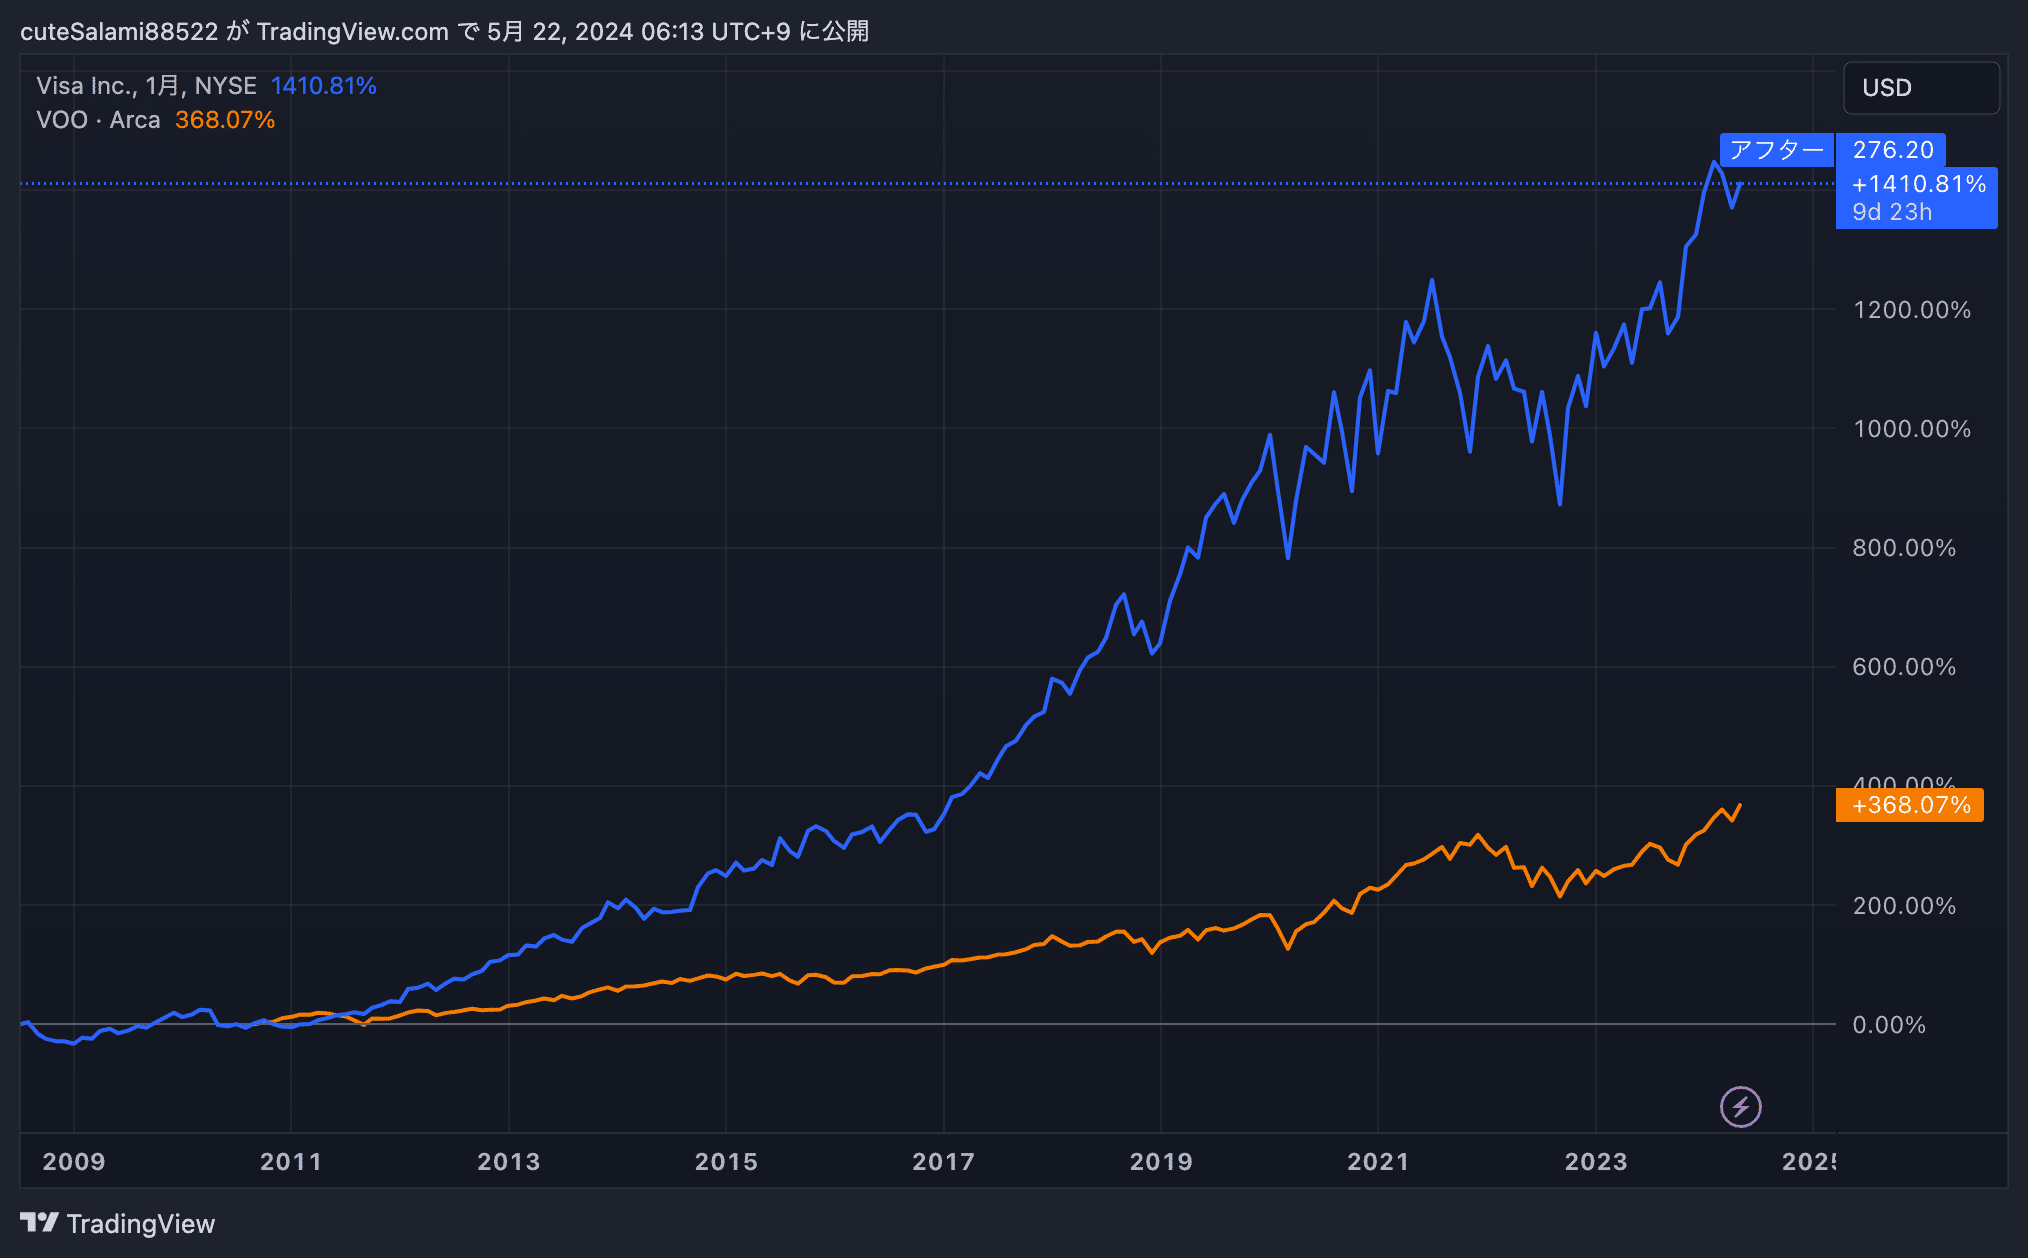The width and height of the screenshot is (2028, 1258).
Task: Click the 2021 time axis label
Action: 1378,1162
